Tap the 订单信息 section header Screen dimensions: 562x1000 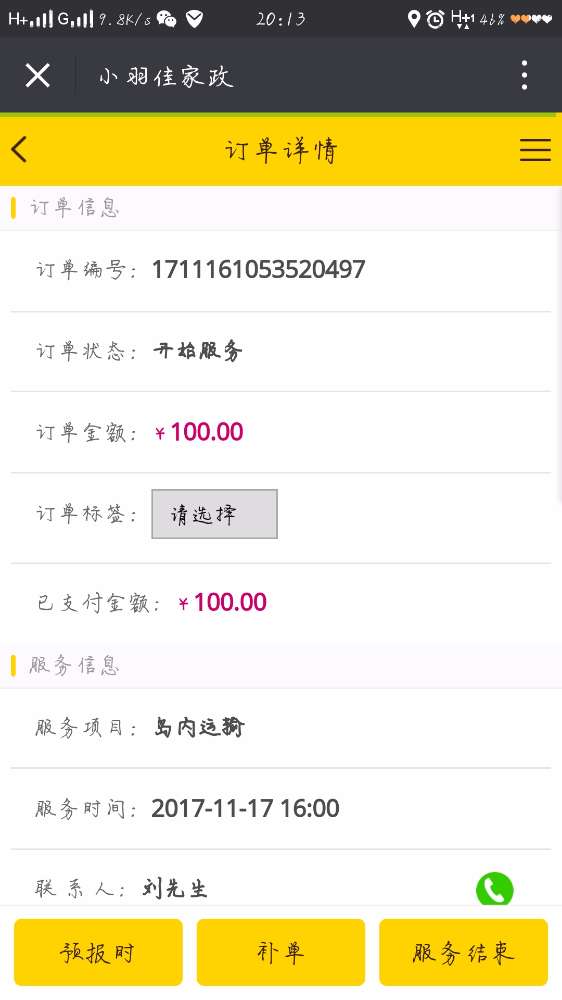pos(75,208)
